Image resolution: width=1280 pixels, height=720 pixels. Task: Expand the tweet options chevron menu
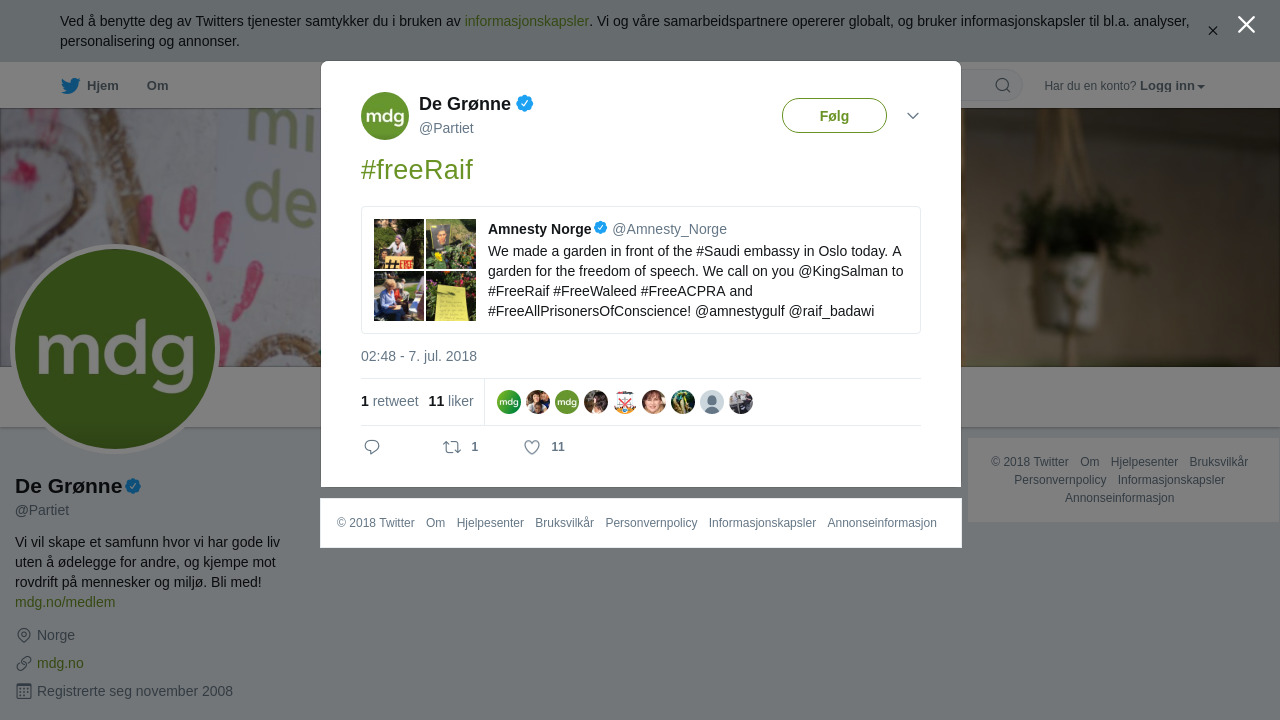(913, 116)
